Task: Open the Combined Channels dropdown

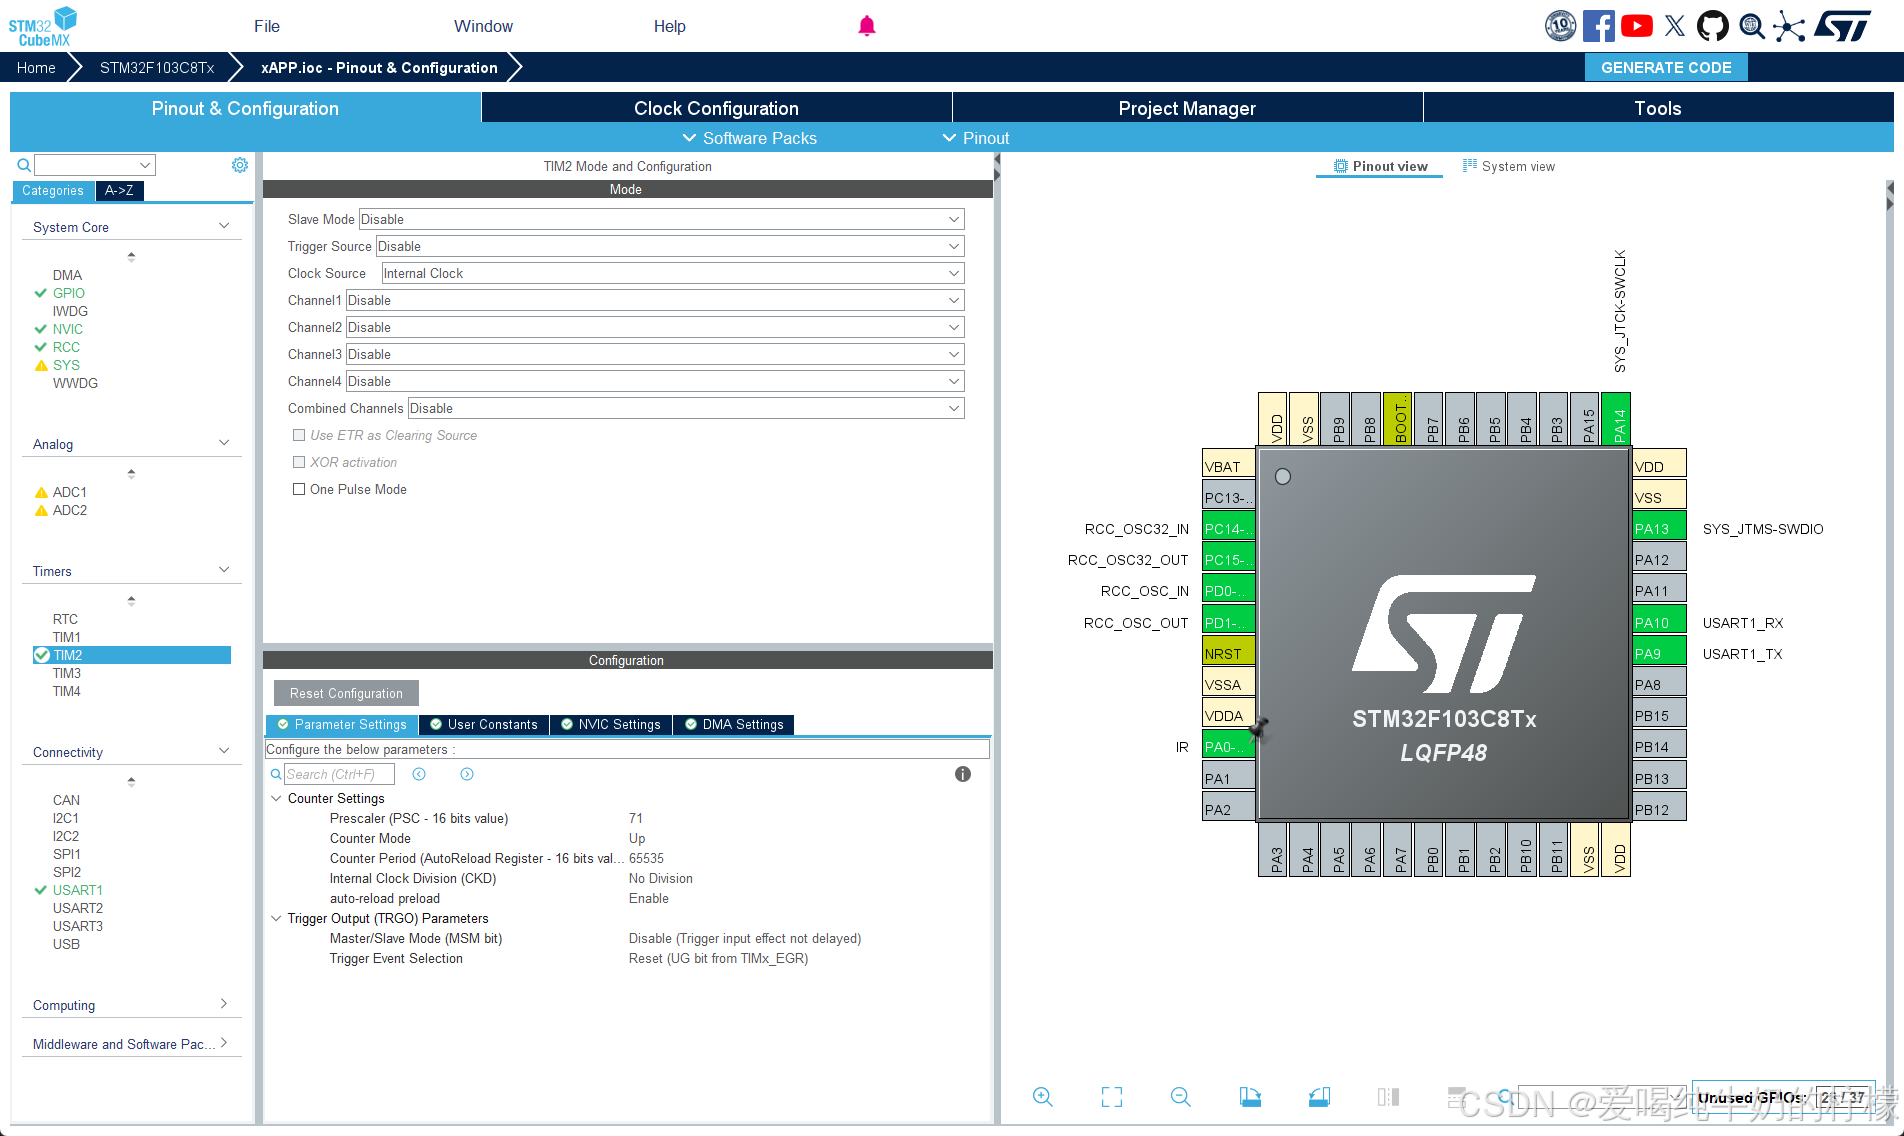Action: tap(686, 408)
